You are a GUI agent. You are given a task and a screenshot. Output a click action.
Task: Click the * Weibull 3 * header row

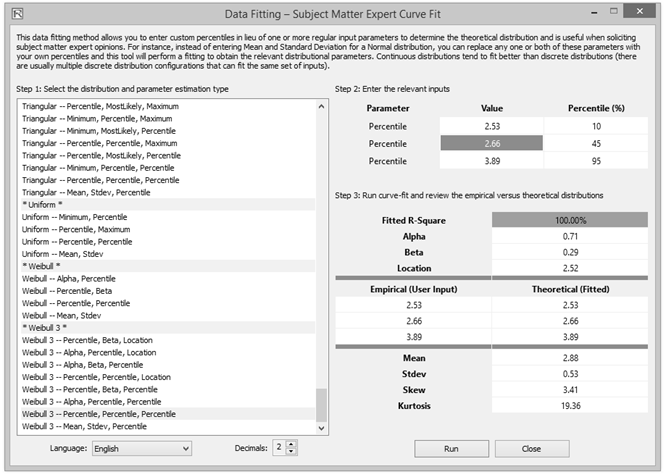168,328
